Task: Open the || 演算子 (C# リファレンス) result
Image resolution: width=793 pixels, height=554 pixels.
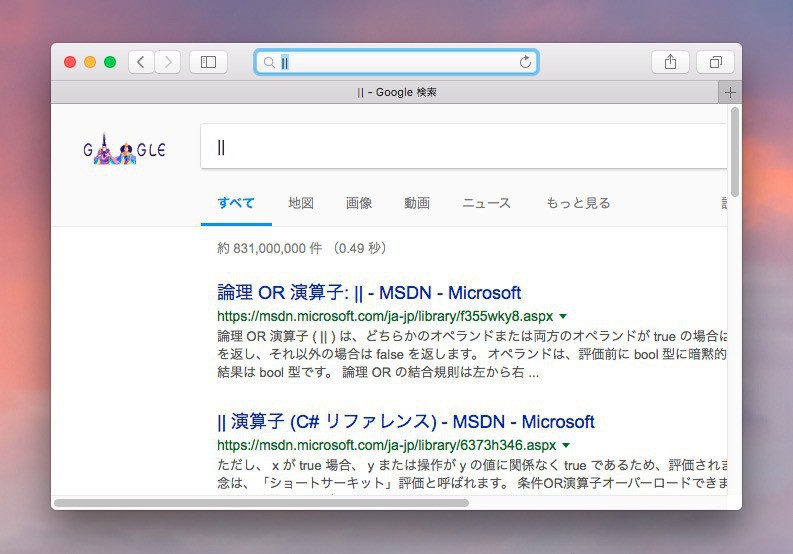Action: coord(406,421)
